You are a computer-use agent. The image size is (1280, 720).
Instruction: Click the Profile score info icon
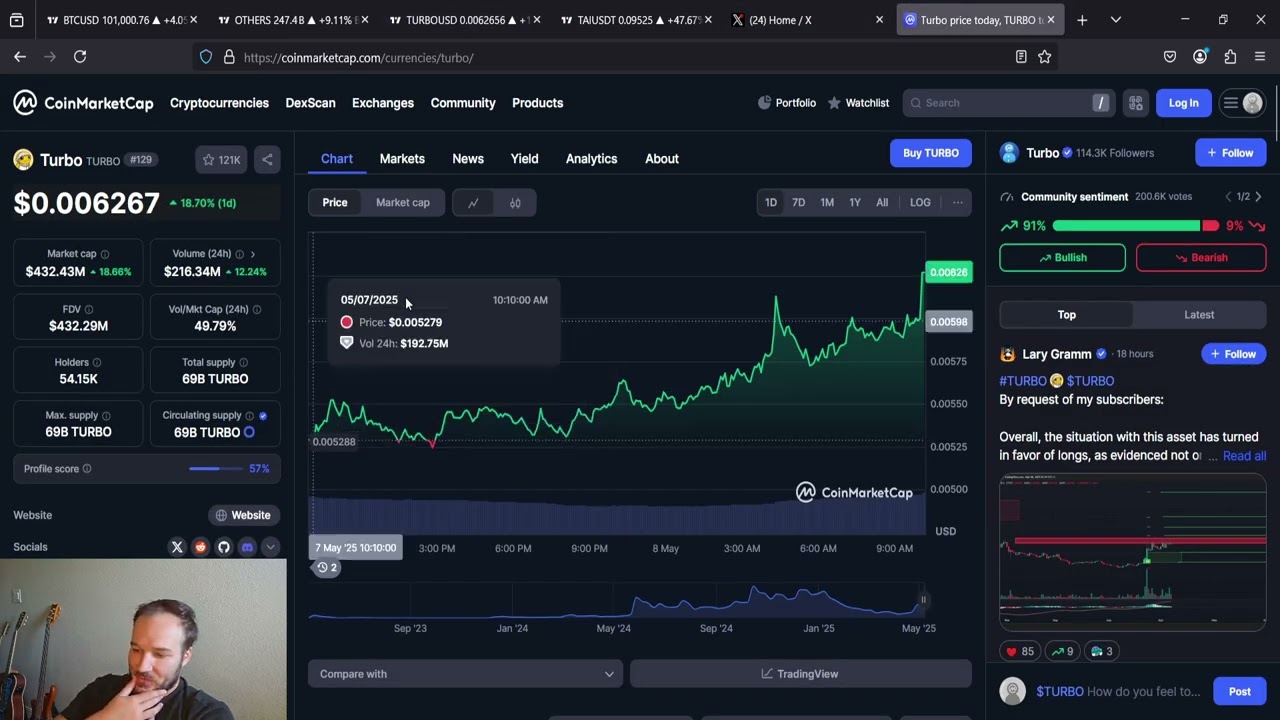point(87,469)
